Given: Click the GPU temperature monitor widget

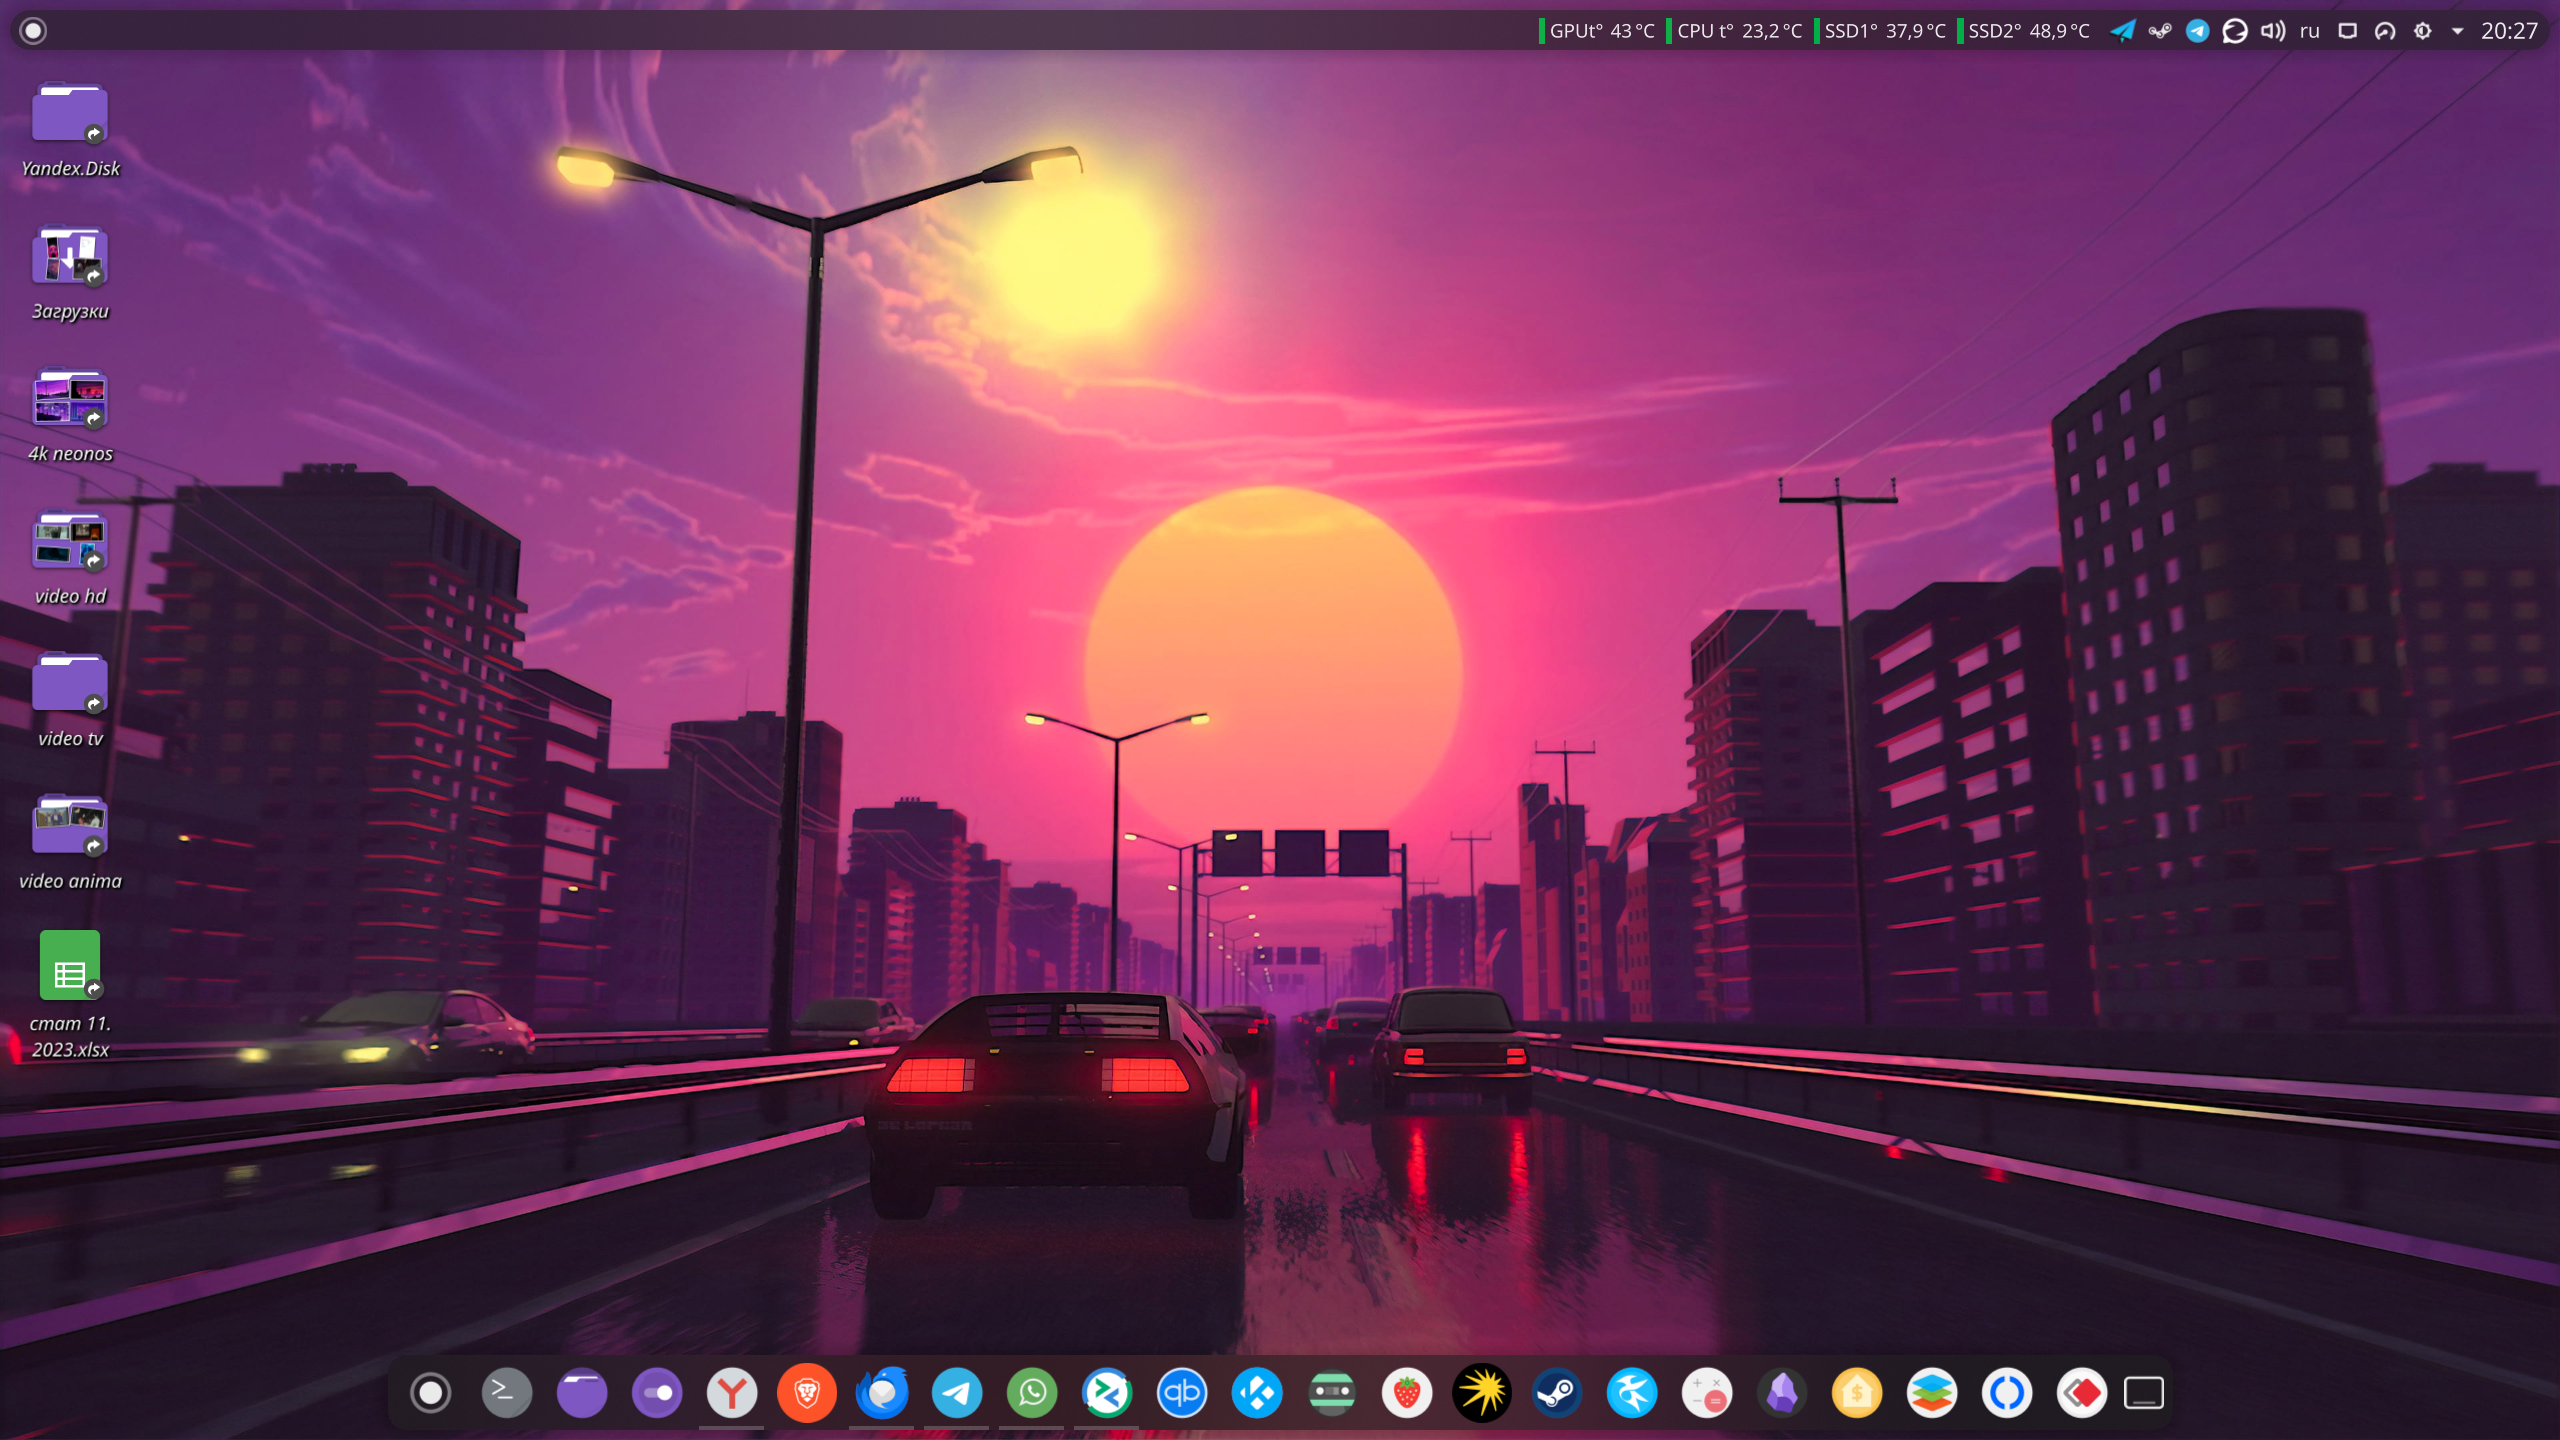Looking at the screenshot, I should [1598, 31].
